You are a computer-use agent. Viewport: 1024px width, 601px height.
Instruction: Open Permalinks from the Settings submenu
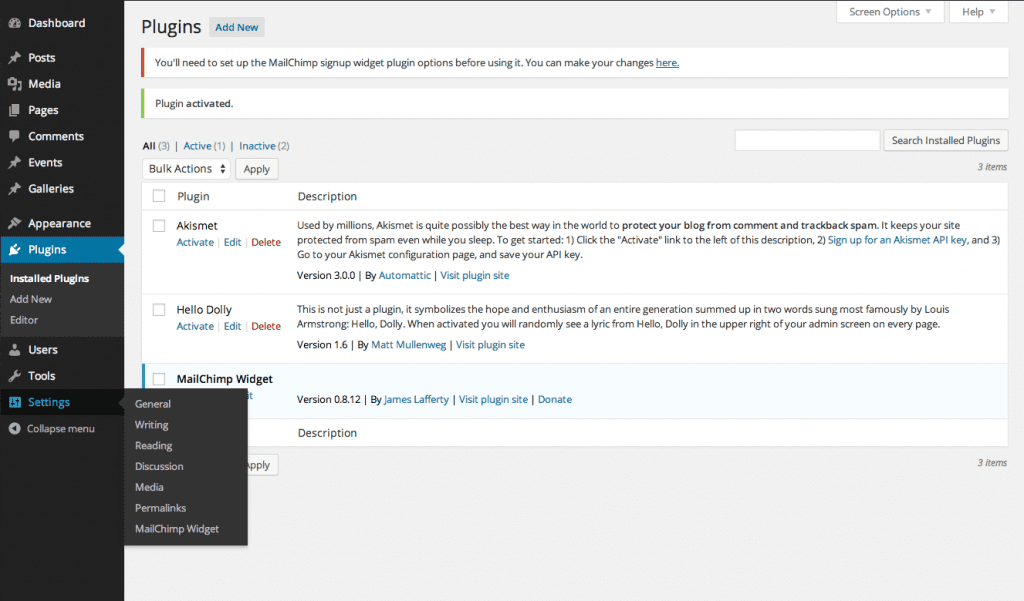click(160, 507)
